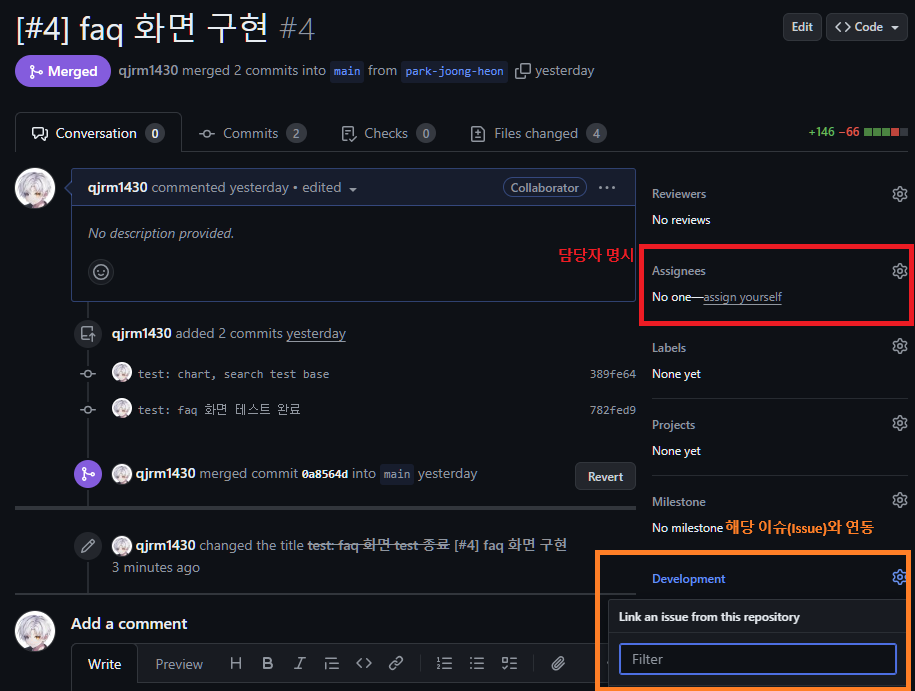This screenshot has height=691, width=915.
Task: Open Assignees settings gear
Action: point(899,271)
